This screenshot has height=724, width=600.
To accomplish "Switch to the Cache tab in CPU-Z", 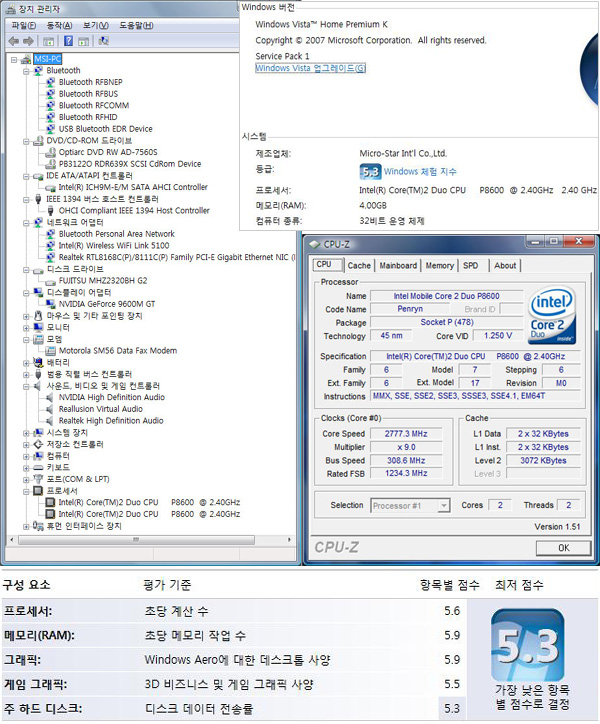I will click(x=359, y=265).
